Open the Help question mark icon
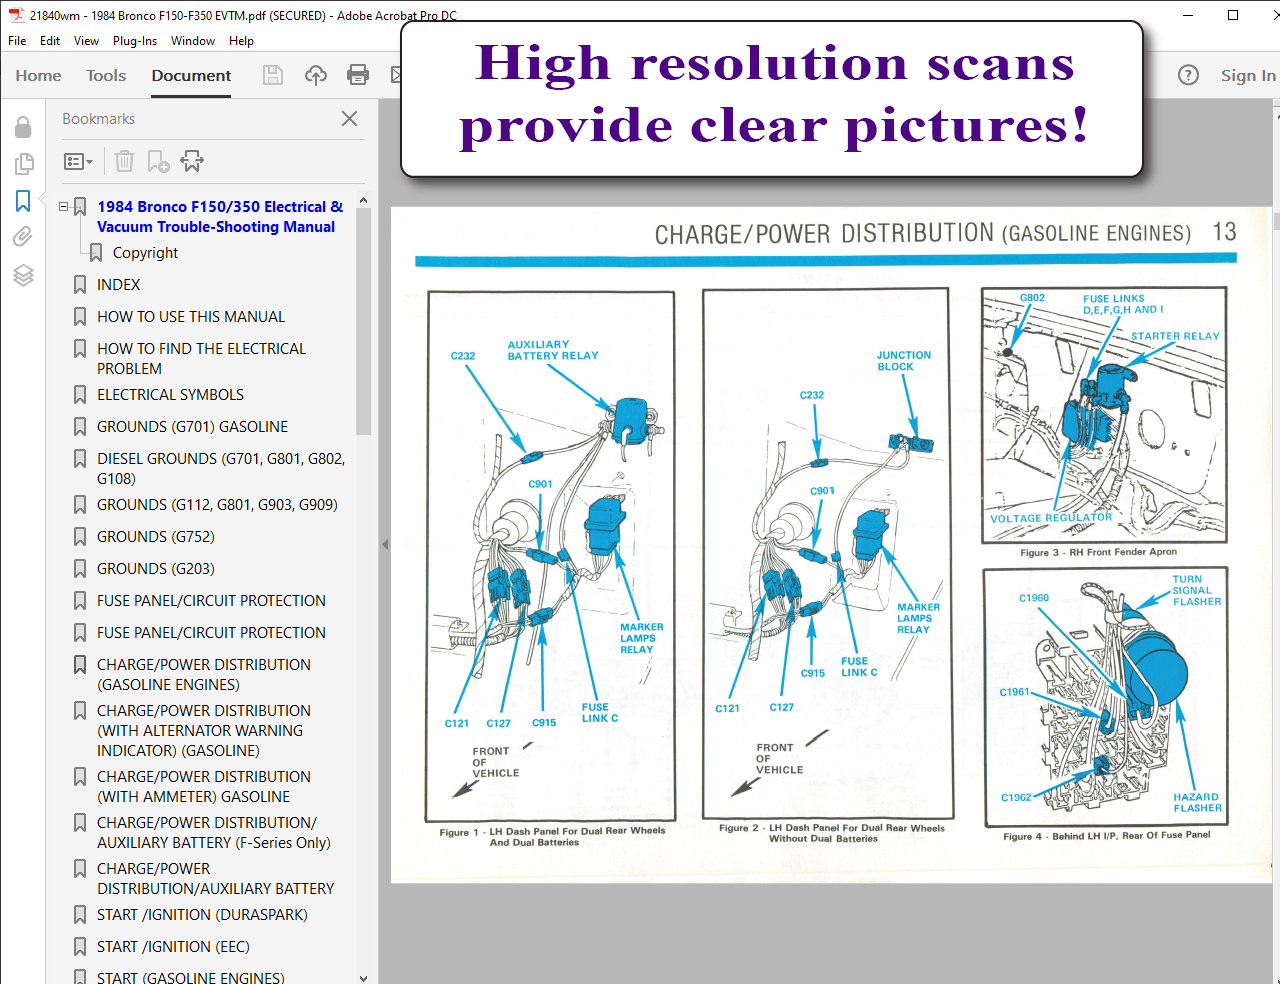The image size is (1280, 984). [x=1188, y=75]
